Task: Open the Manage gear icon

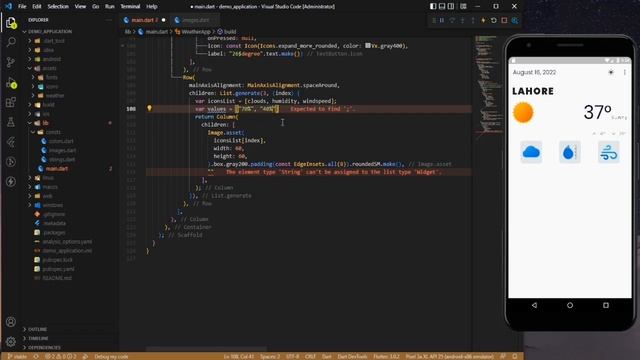Action: tap(11, 342)
